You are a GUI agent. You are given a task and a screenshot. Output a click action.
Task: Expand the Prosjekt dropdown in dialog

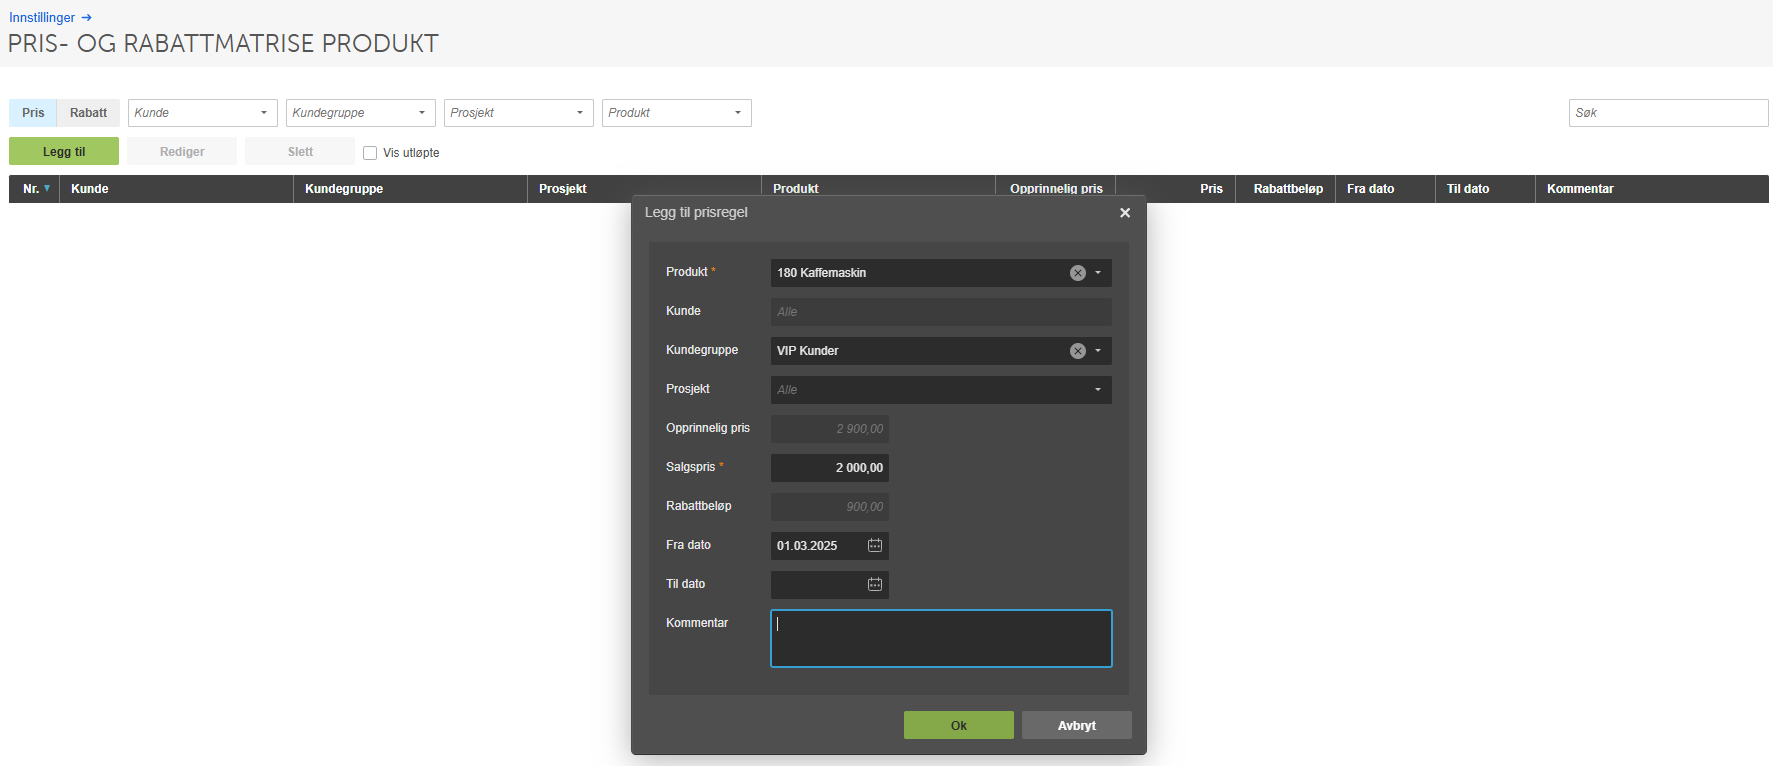1098,390
